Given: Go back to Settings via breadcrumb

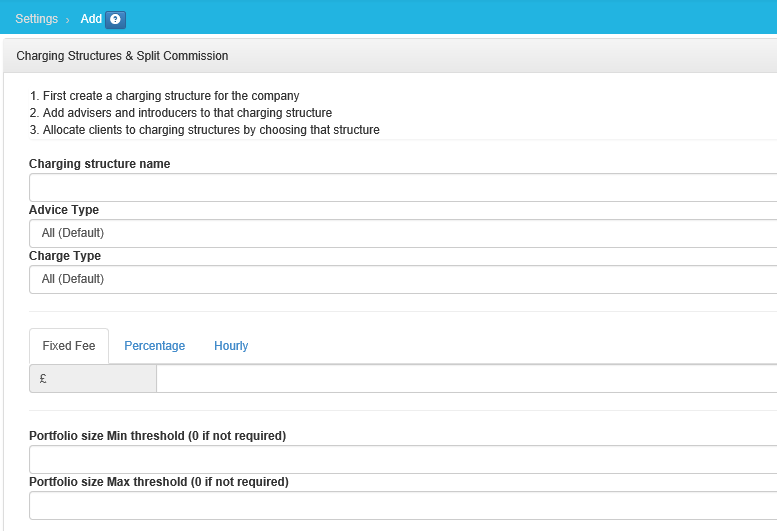Looking at the screenshot, I should click(x=36, y=19).
